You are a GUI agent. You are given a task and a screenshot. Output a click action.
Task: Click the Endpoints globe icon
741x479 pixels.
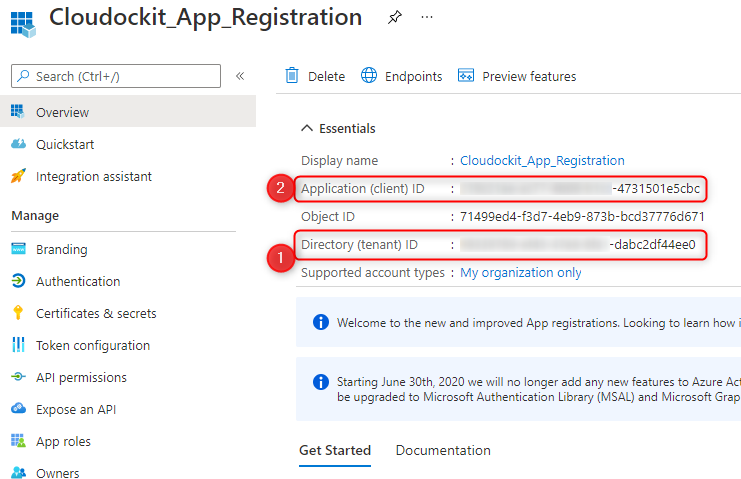pyautogui.click(x=369, y=75)
